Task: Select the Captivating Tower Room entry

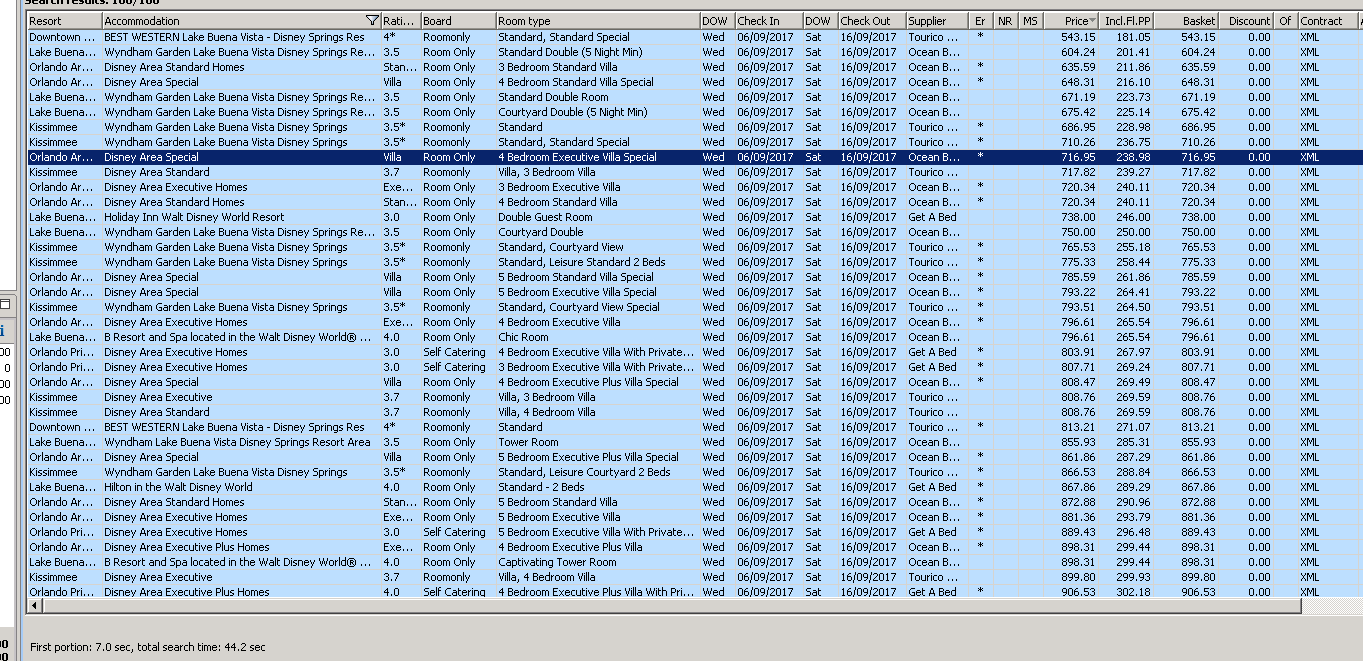Action: [x=557, y=562]
